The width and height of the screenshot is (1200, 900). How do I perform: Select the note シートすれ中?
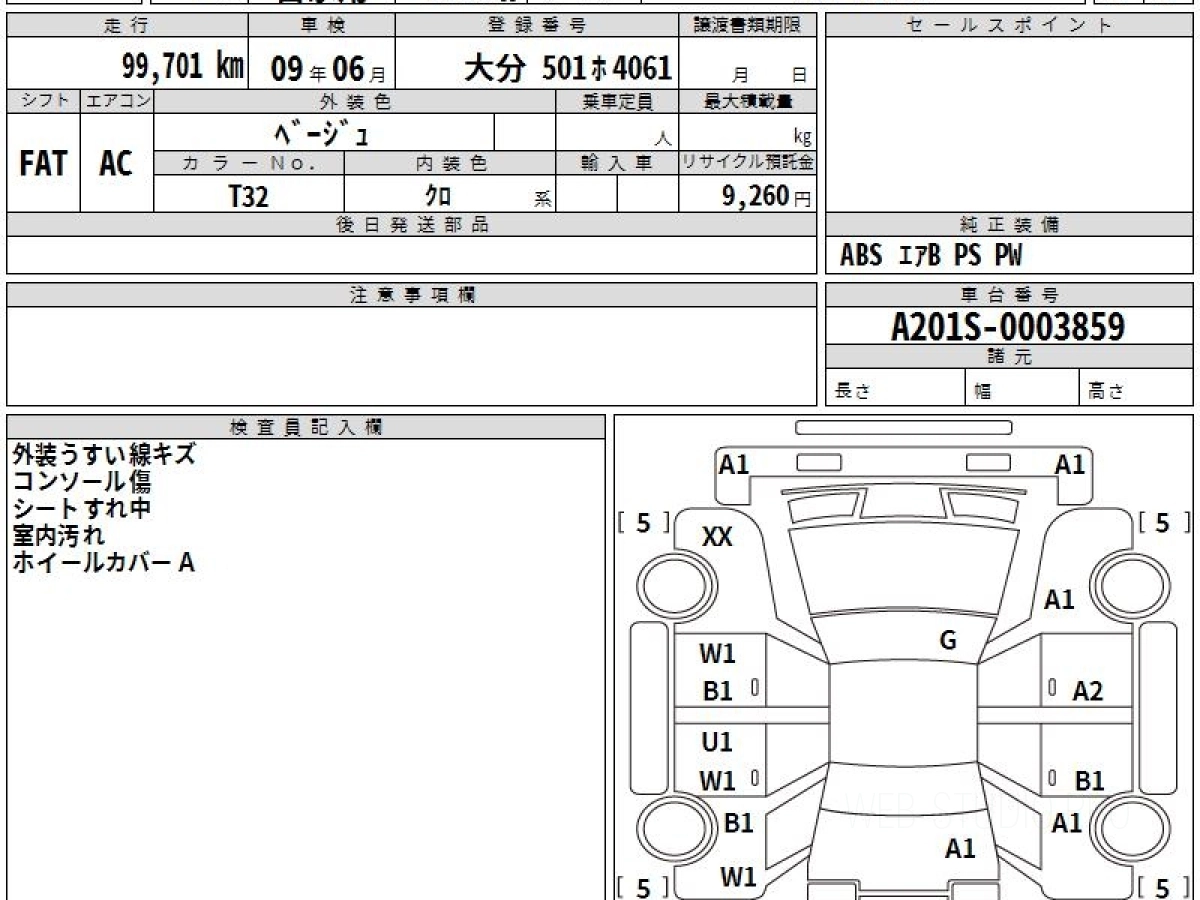[82, 509]
